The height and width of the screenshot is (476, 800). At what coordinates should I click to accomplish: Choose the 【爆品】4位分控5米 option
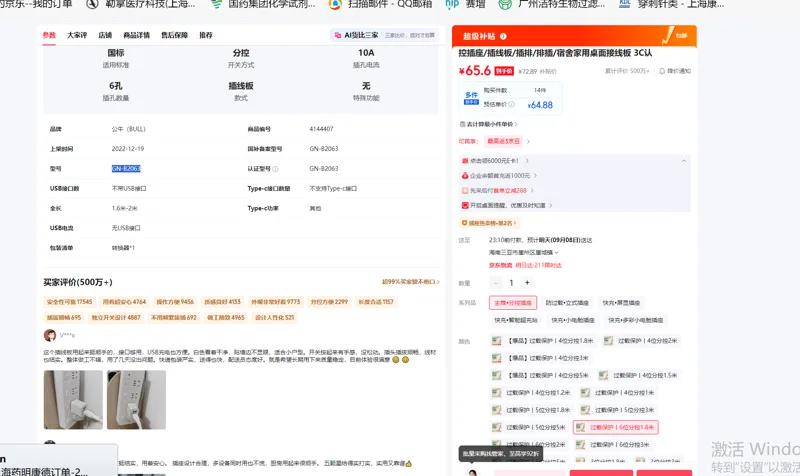point(541,375)
